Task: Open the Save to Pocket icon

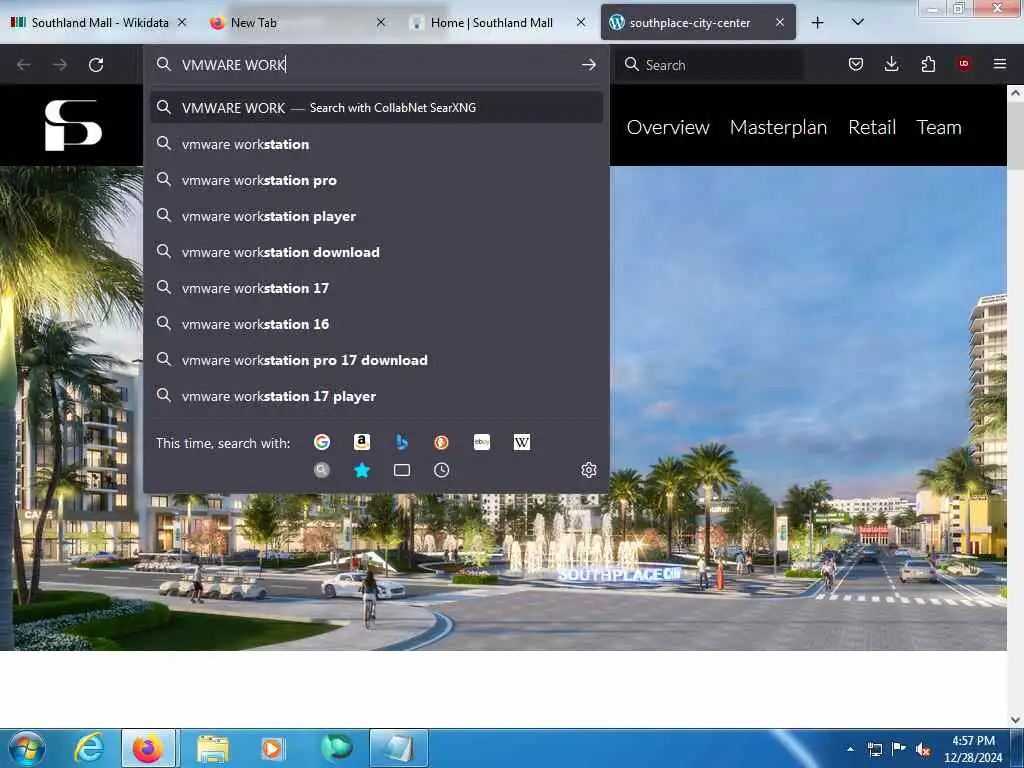Action: (x=856, y=64)
